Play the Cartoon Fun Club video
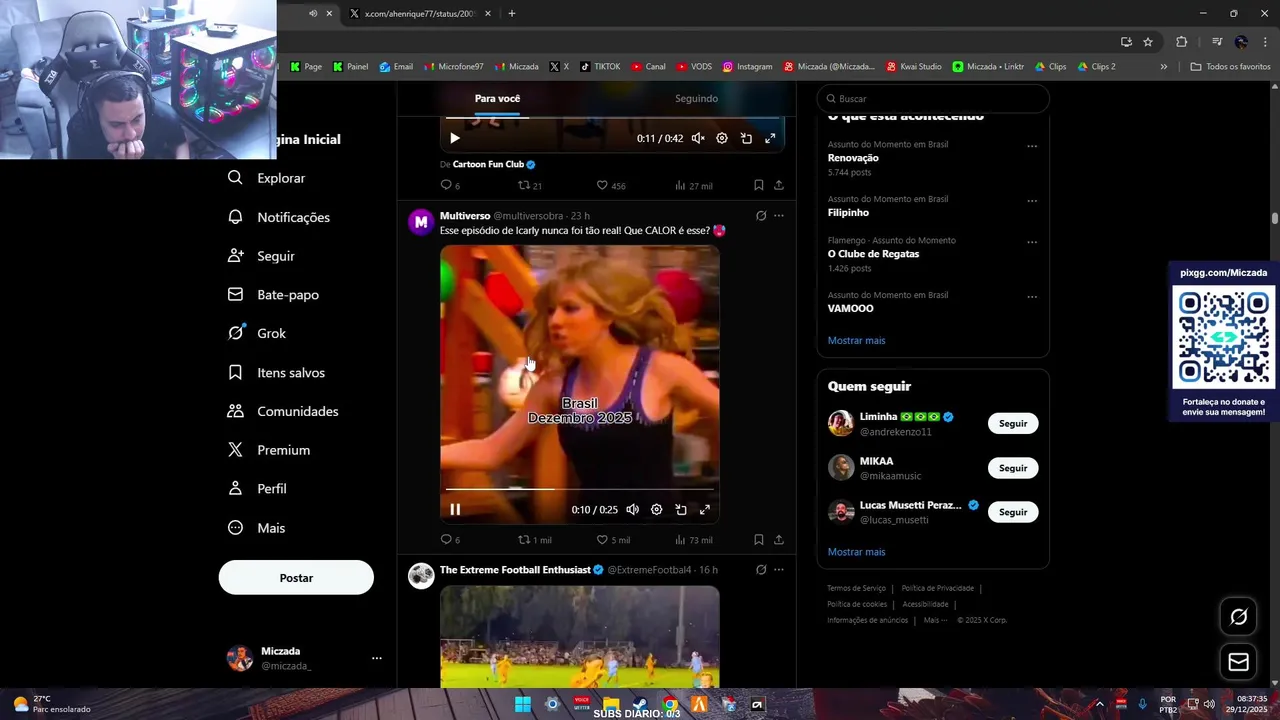Image resolution: width=1280 pixels, height=720 pixels. pos(455,138)
